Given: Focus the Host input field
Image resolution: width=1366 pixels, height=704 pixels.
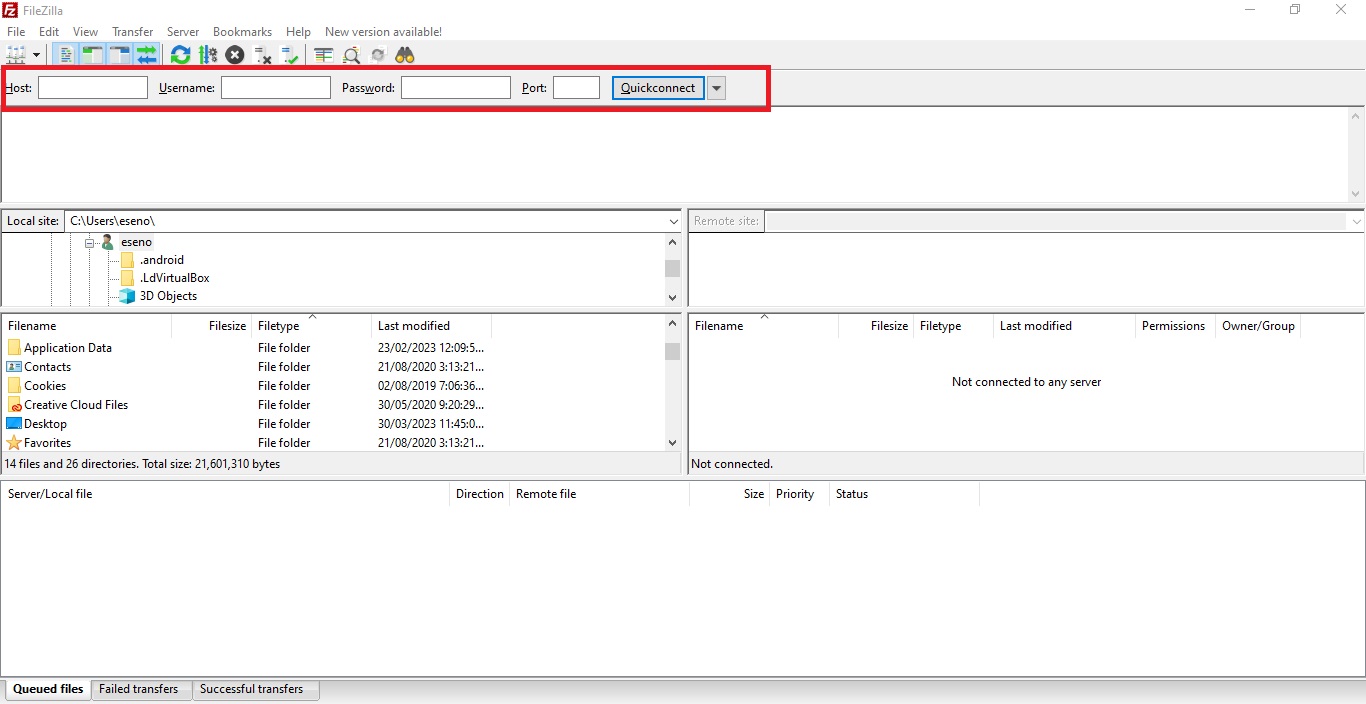Looking at the screenshot, I should pos(93,88).
